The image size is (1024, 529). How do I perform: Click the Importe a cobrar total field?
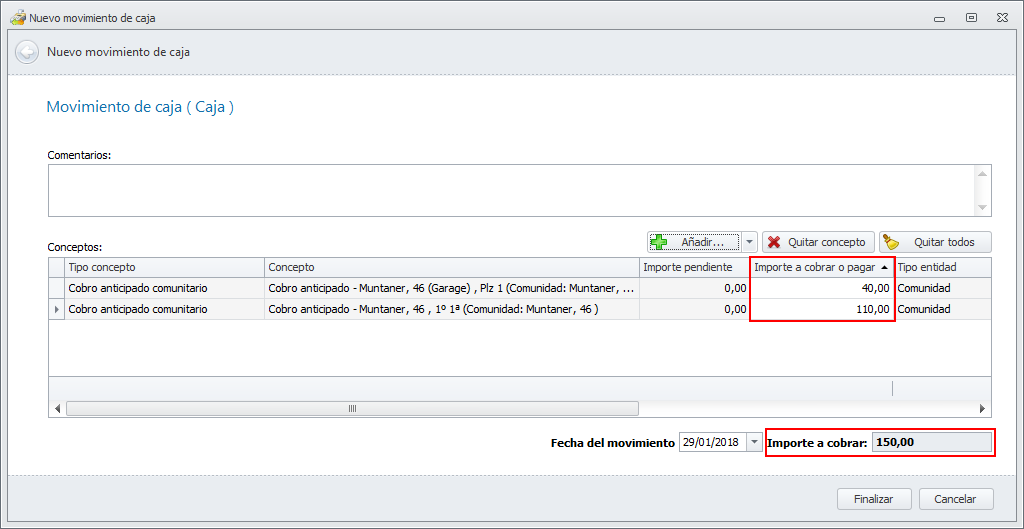click(x=932, y=442)
